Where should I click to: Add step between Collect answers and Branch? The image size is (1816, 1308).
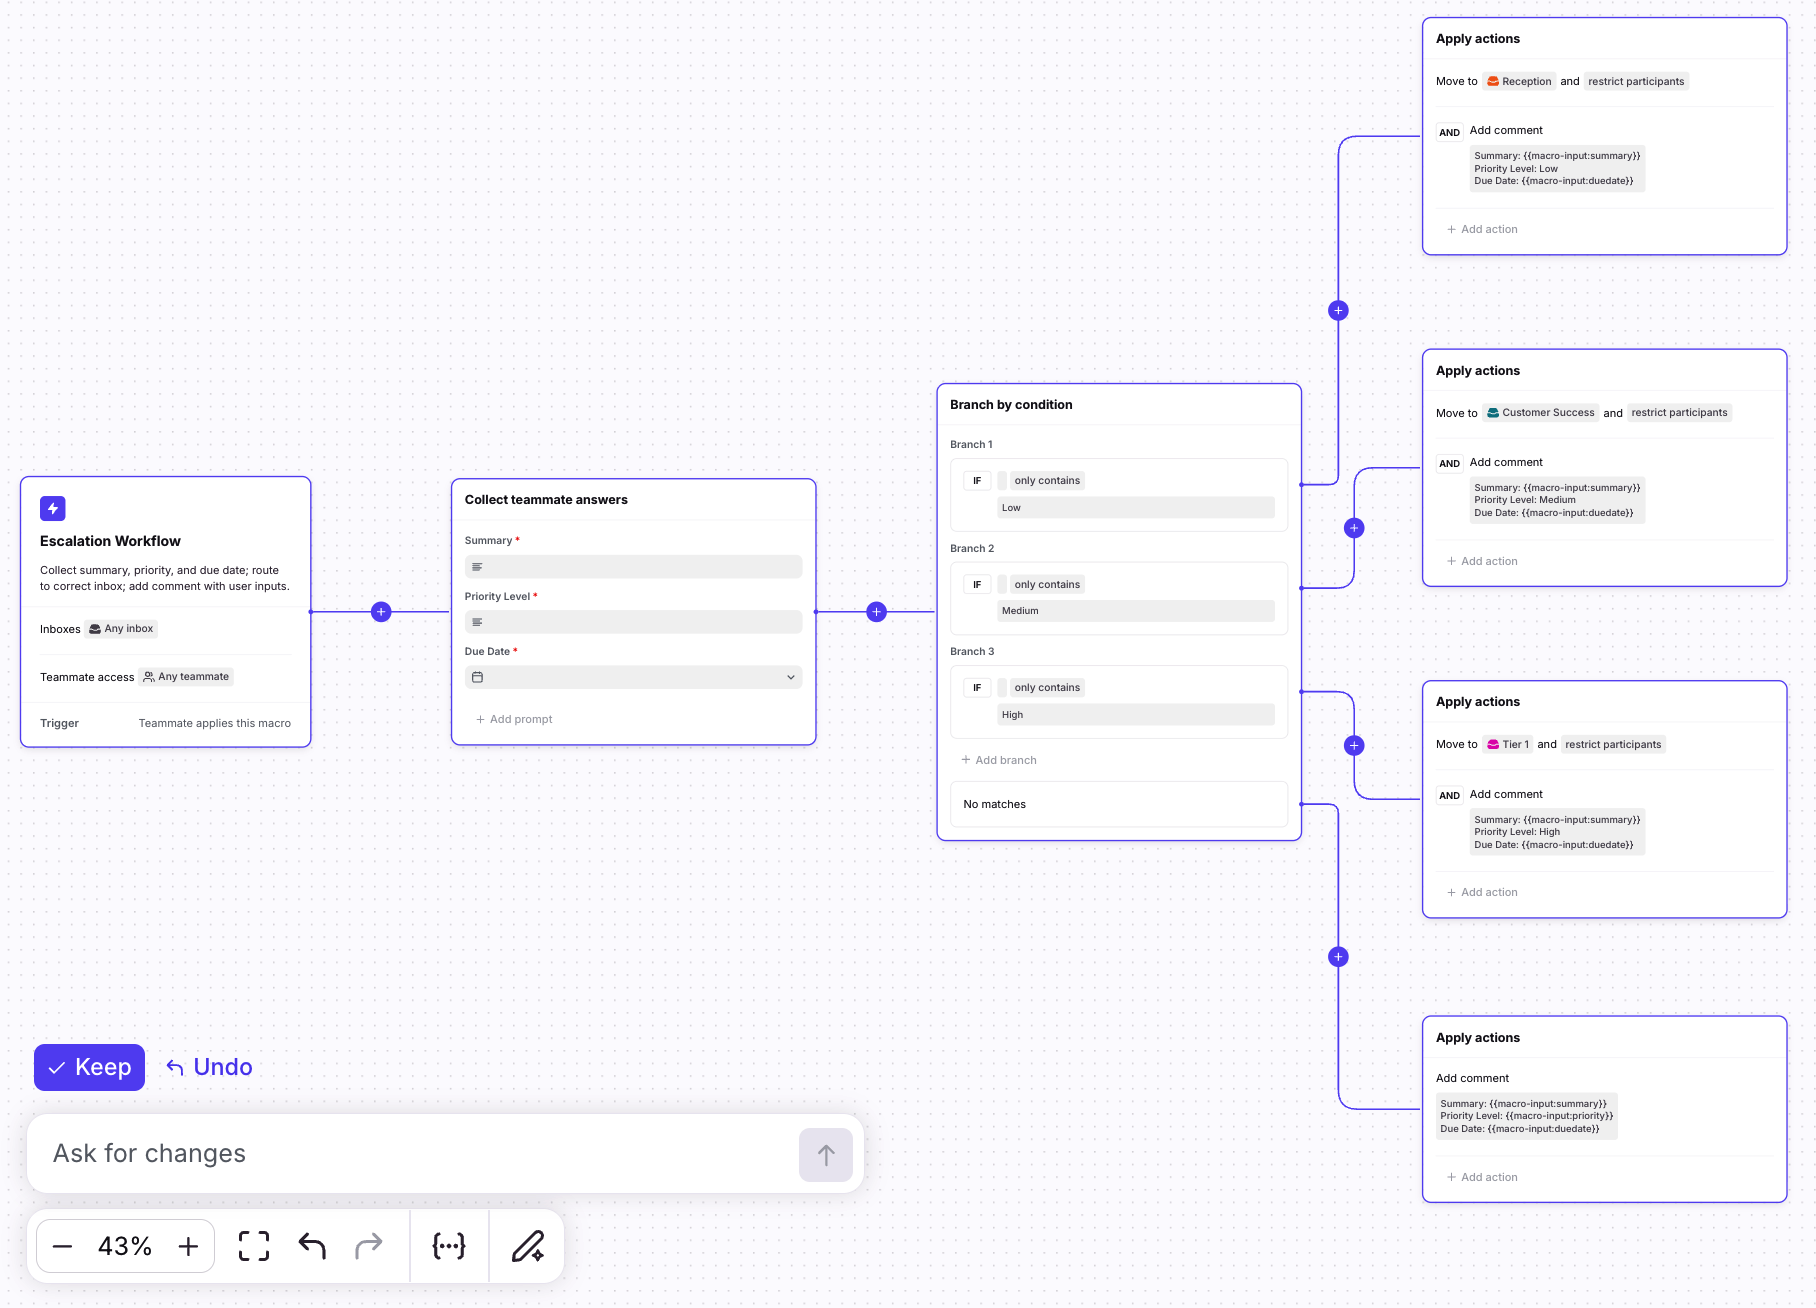click(x=877, y=612)
